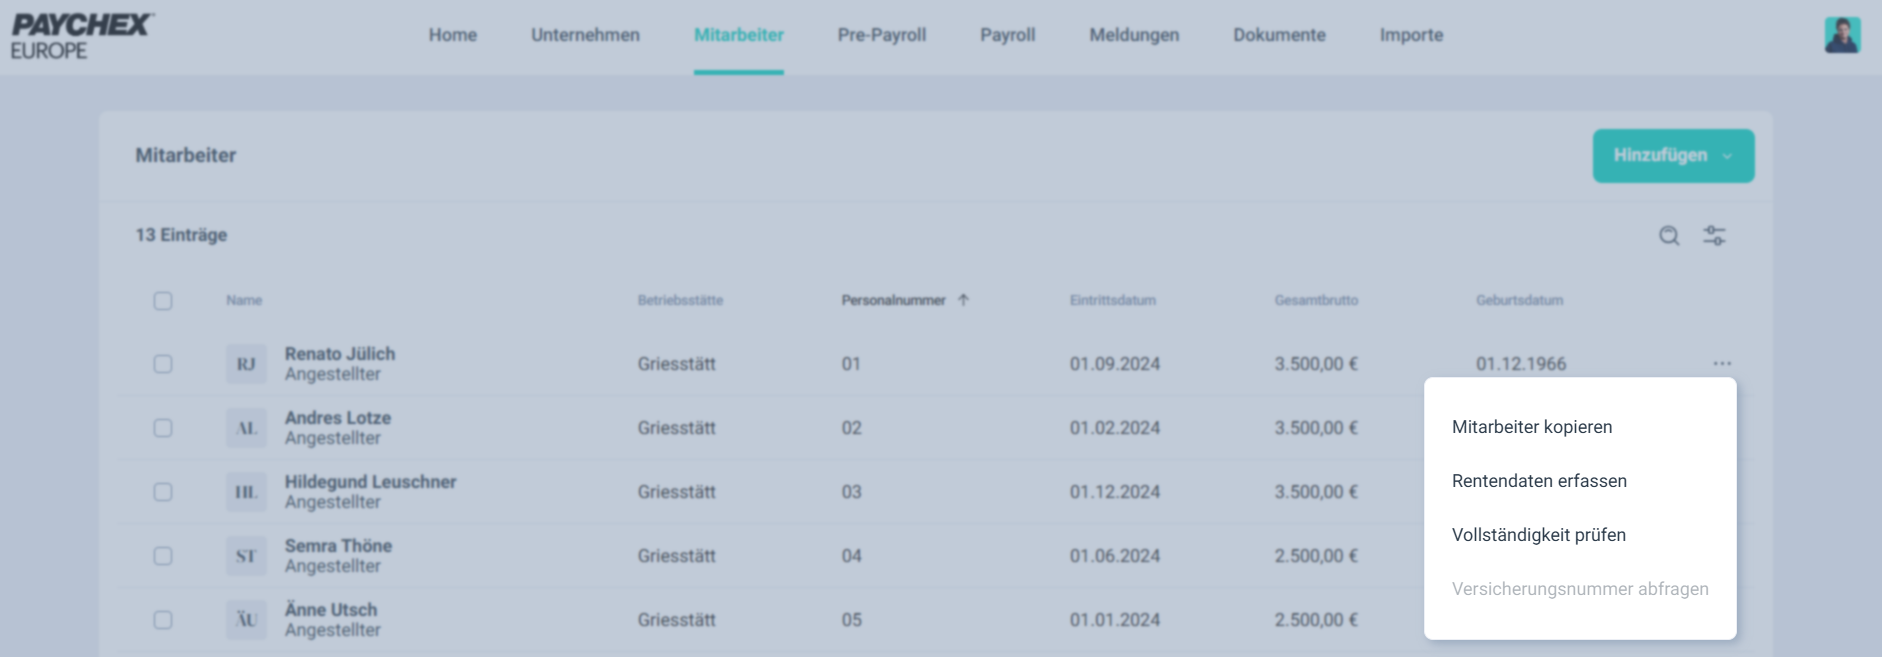1882x657 pixels.
Task: Click the search magnifier icon
Action: tap(1669, 236)
